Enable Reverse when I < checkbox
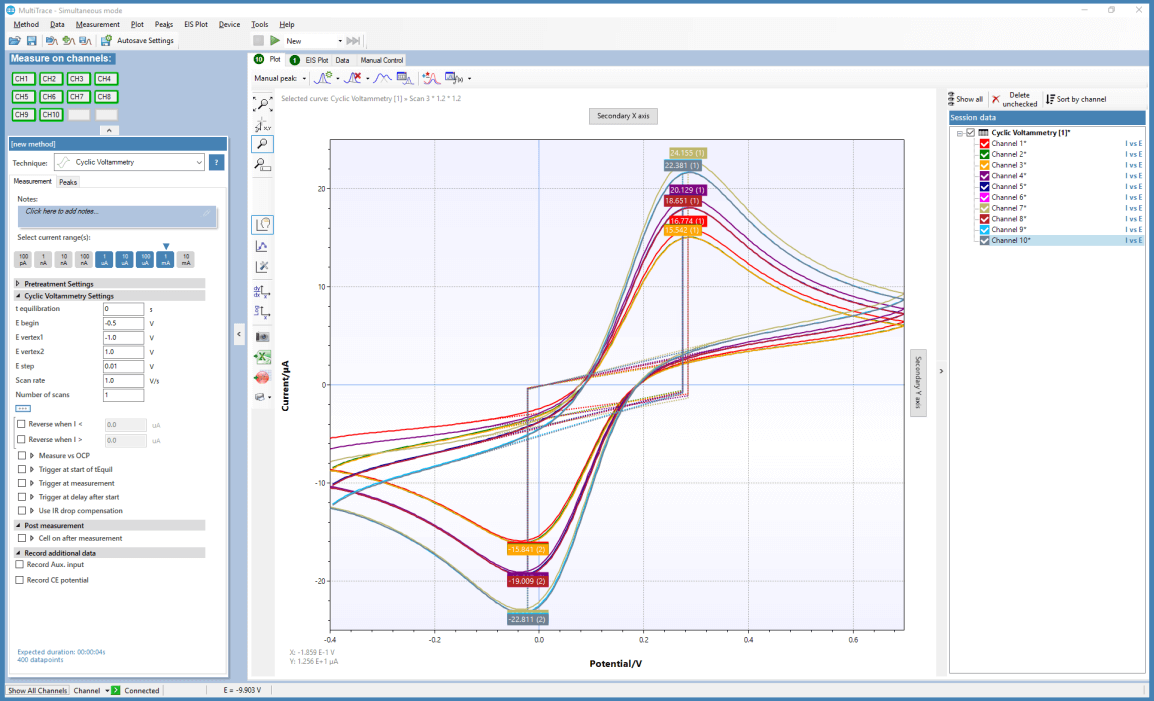The height and width of the screenshot is (701, 1154). (x=21, y=424)
